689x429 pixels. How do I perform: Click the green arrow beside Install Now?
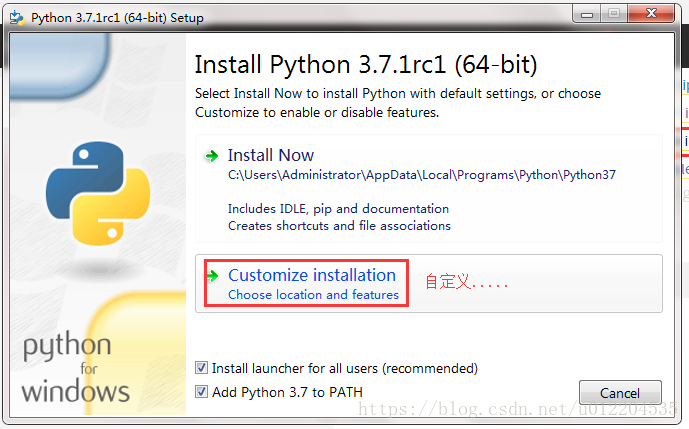211,156
